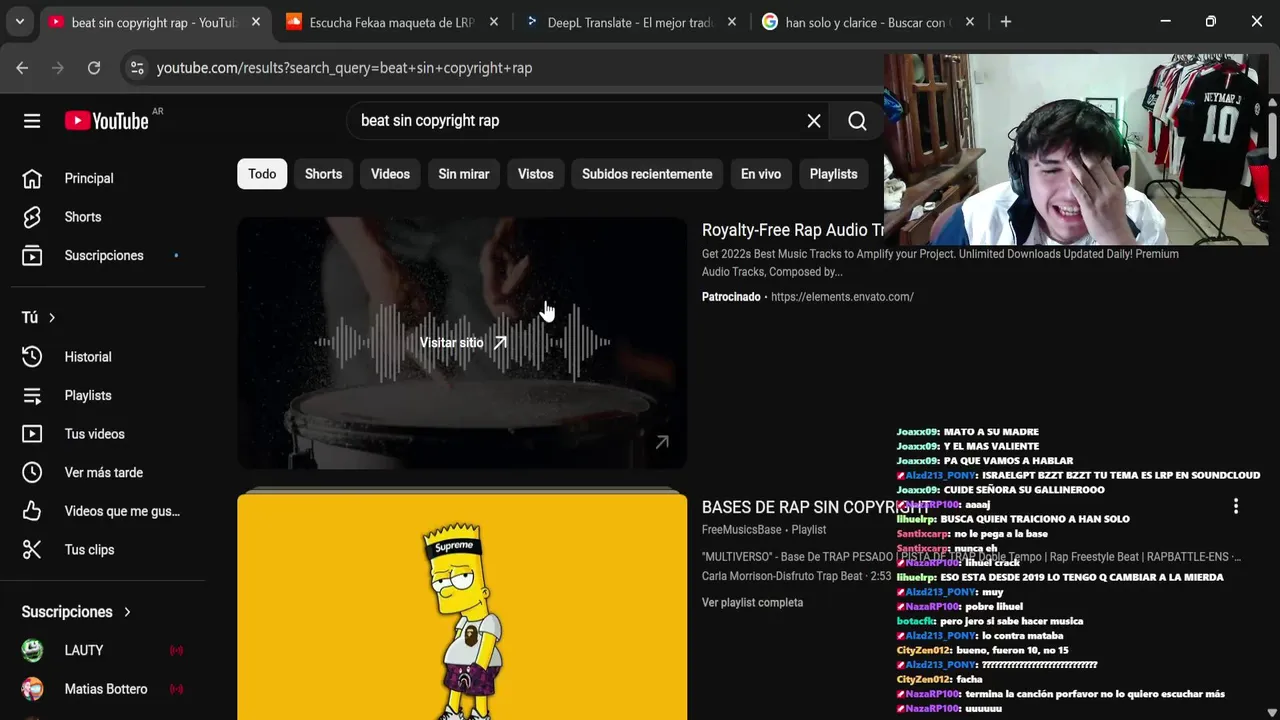
Task: Click the page scrollbar down arrow
Action: [x=1272, y=712]
